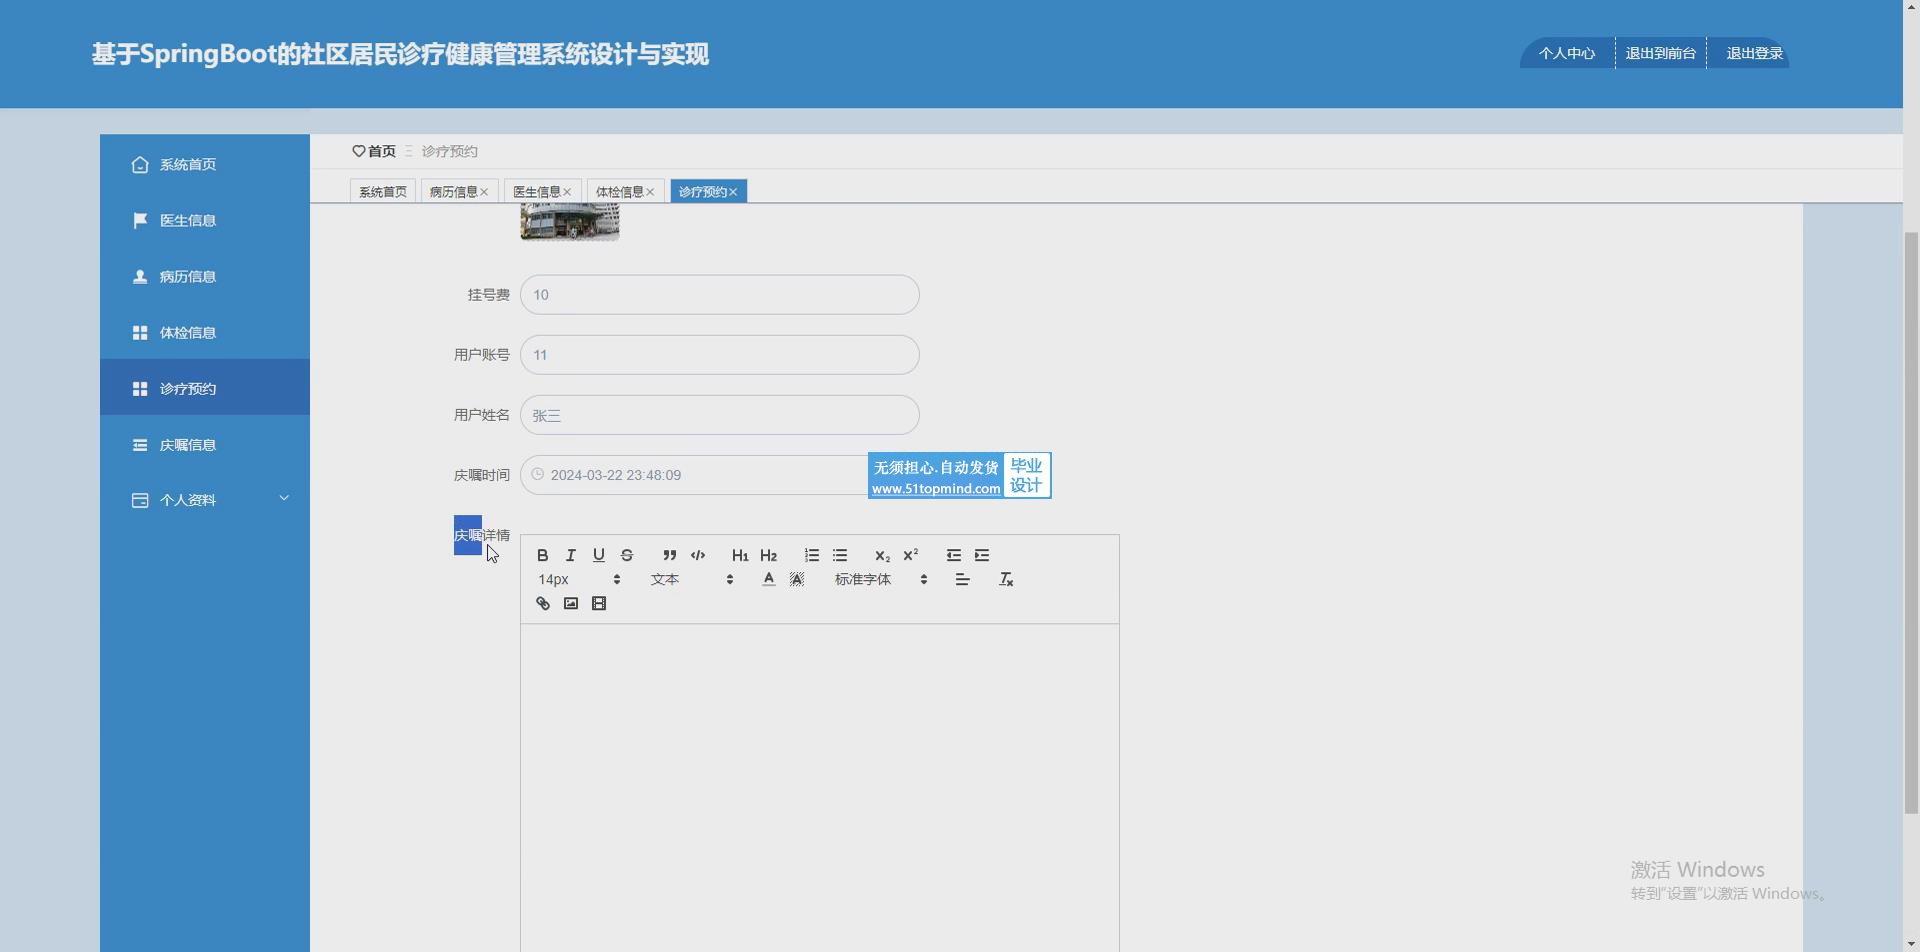Toggle bold formatting in the editor

point(542,555)
